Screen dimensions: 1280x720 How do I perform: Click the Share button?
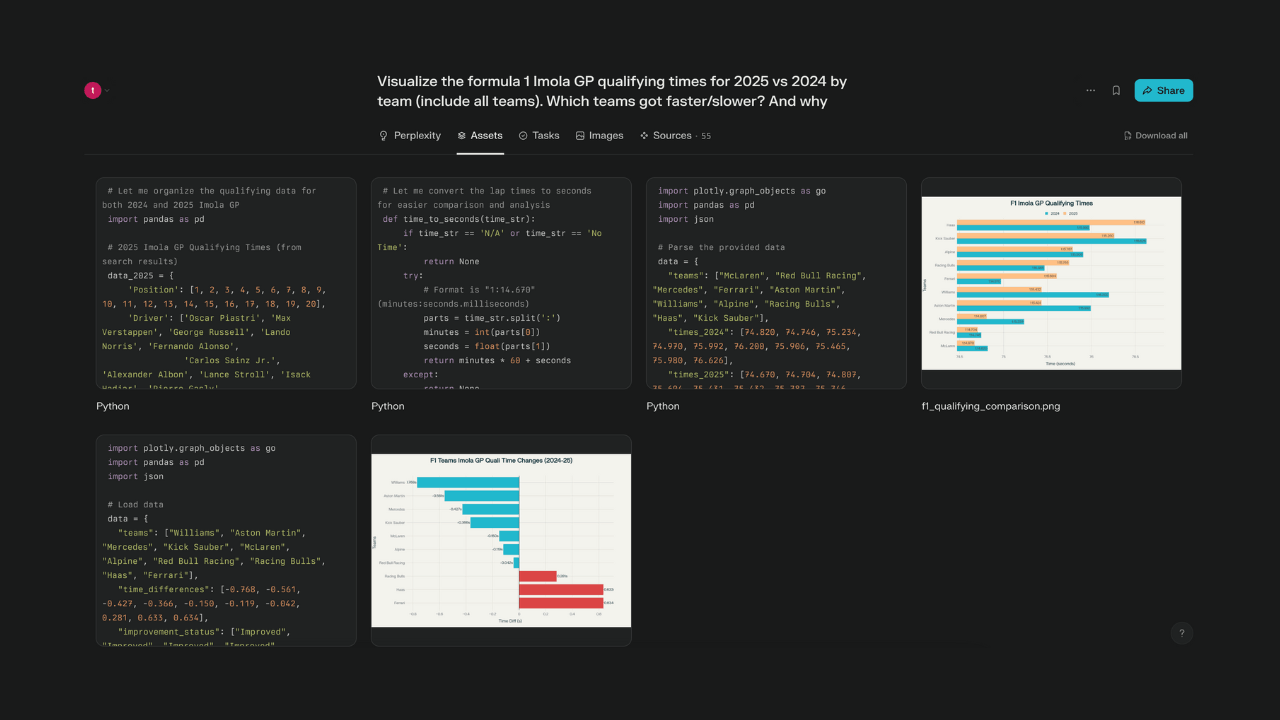[1163, 90]
